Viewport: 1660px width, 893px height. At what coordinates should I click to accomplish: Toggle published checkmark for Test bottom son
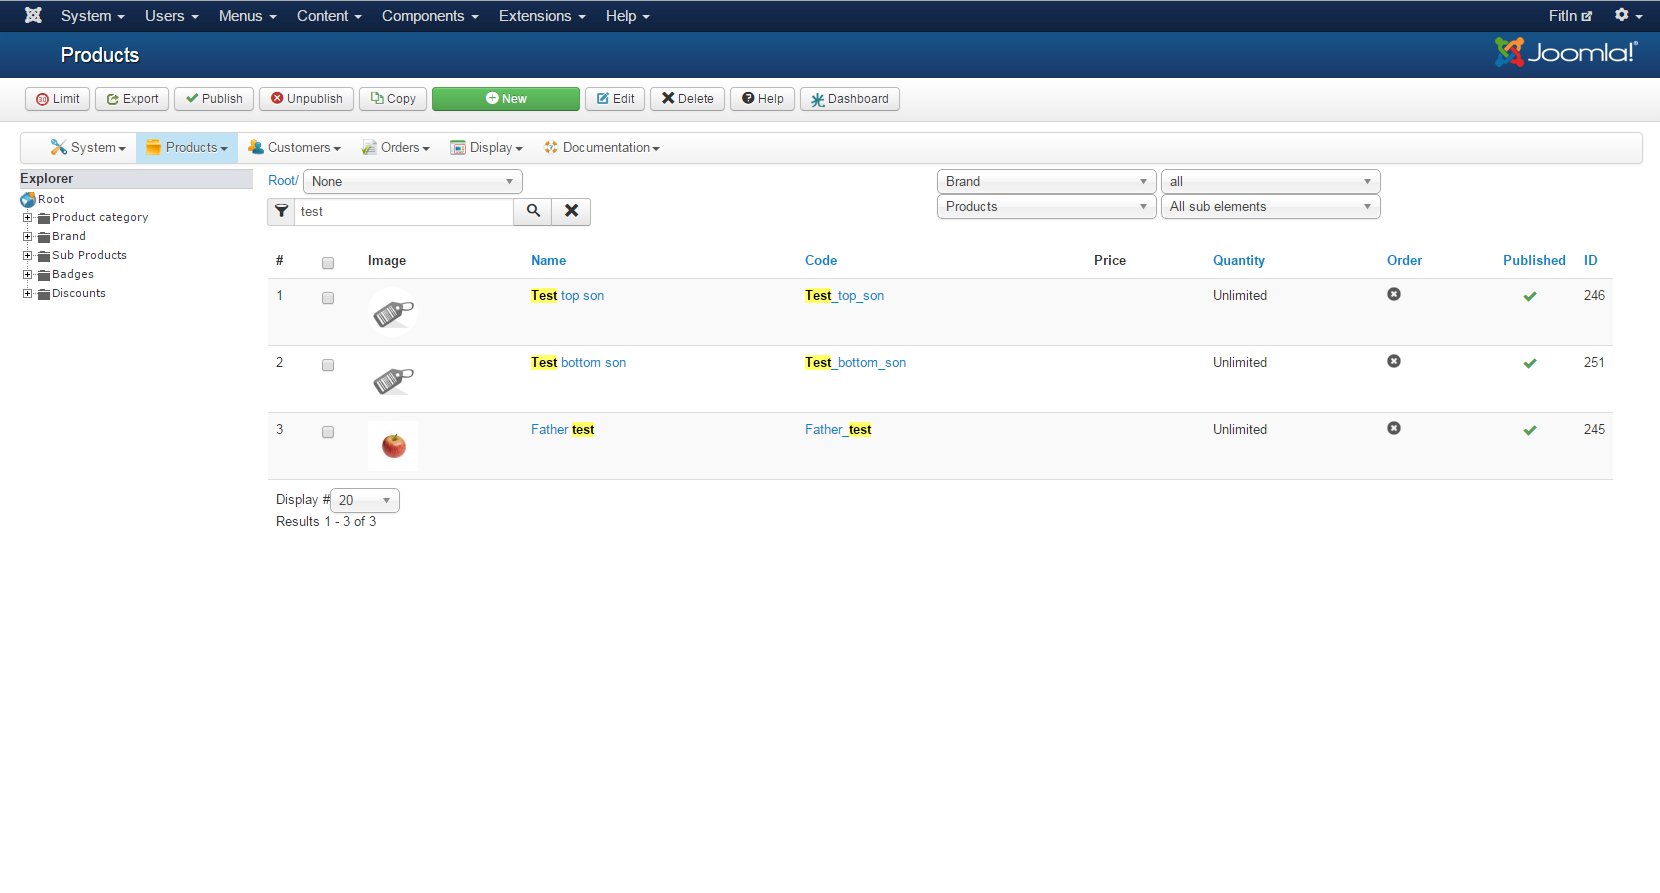1530,363
